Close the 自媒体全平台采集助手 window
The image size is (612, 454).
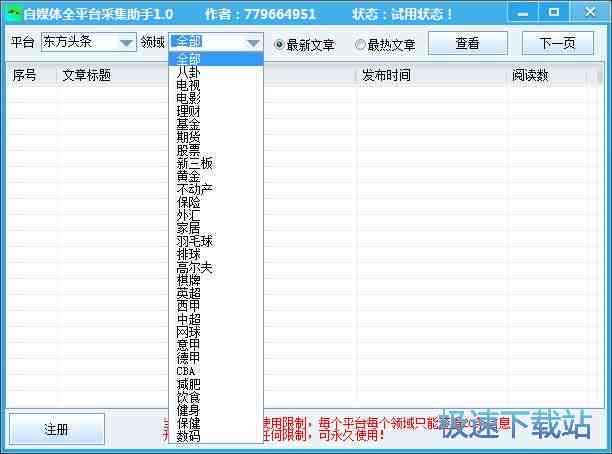coord(590,13)
